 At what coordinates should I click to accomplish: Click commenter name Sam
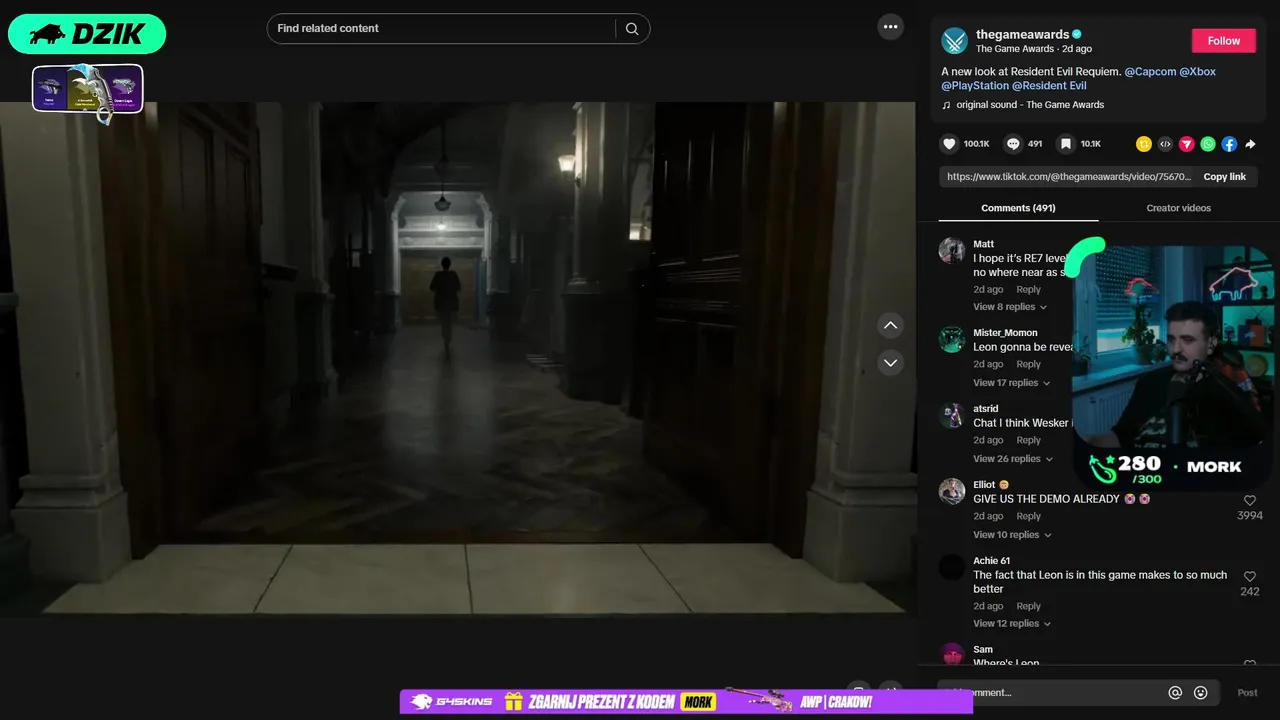pyautogui.click(x=983, y=650)
